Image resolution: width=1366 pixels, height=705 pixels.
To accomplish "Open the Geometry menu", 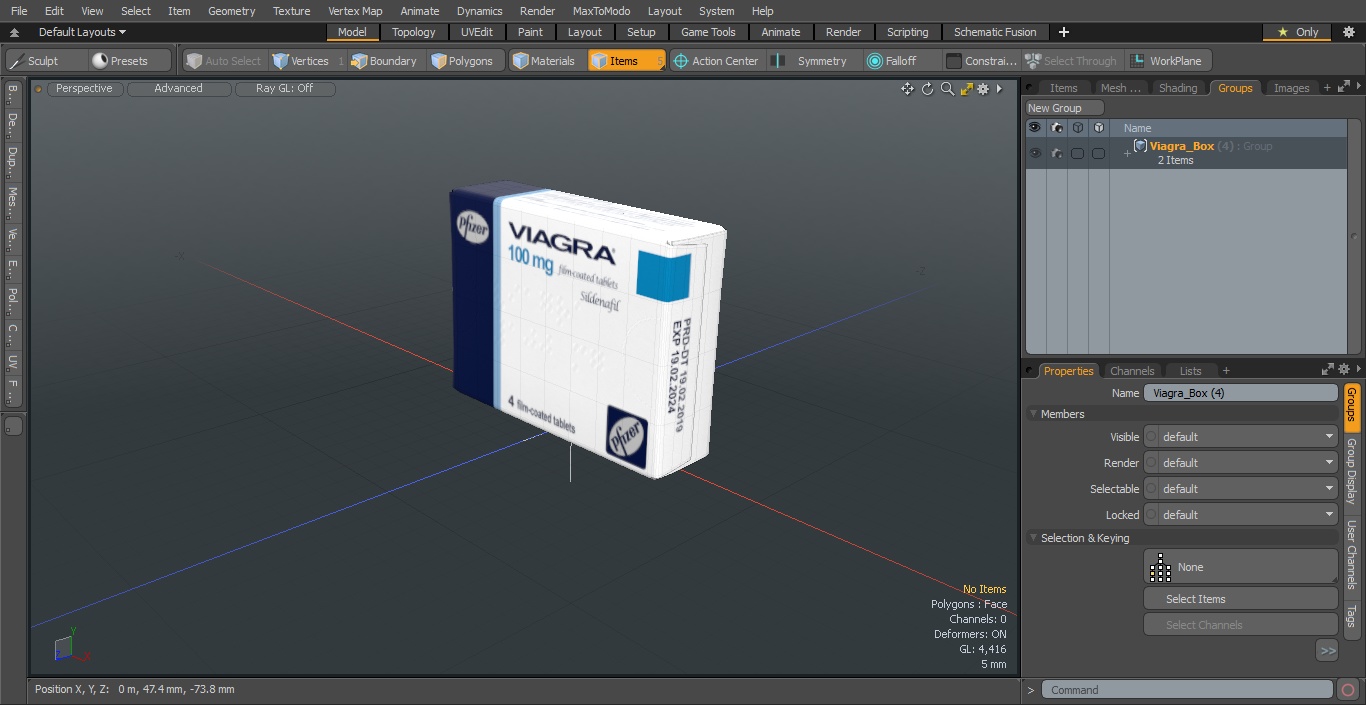I will 231,11.
